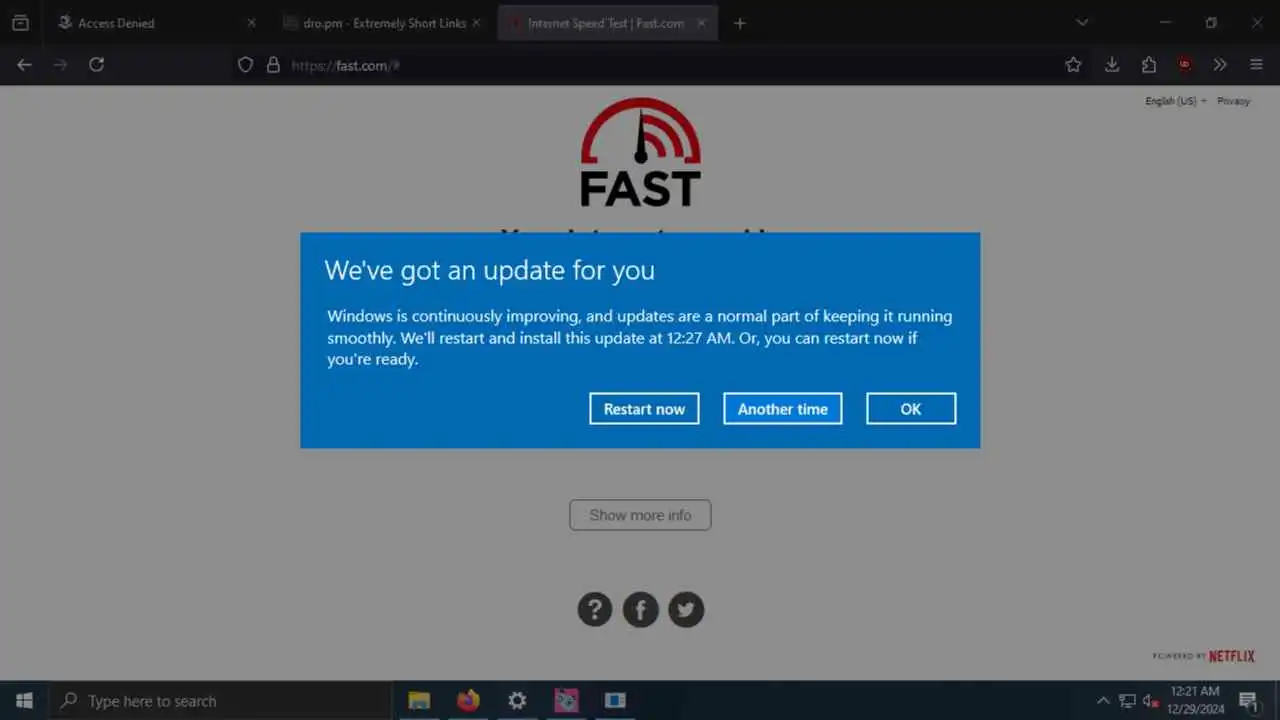Close the Access Denied tab
The height and width of the screenshot is (720, 1280).
pos(251,23)
